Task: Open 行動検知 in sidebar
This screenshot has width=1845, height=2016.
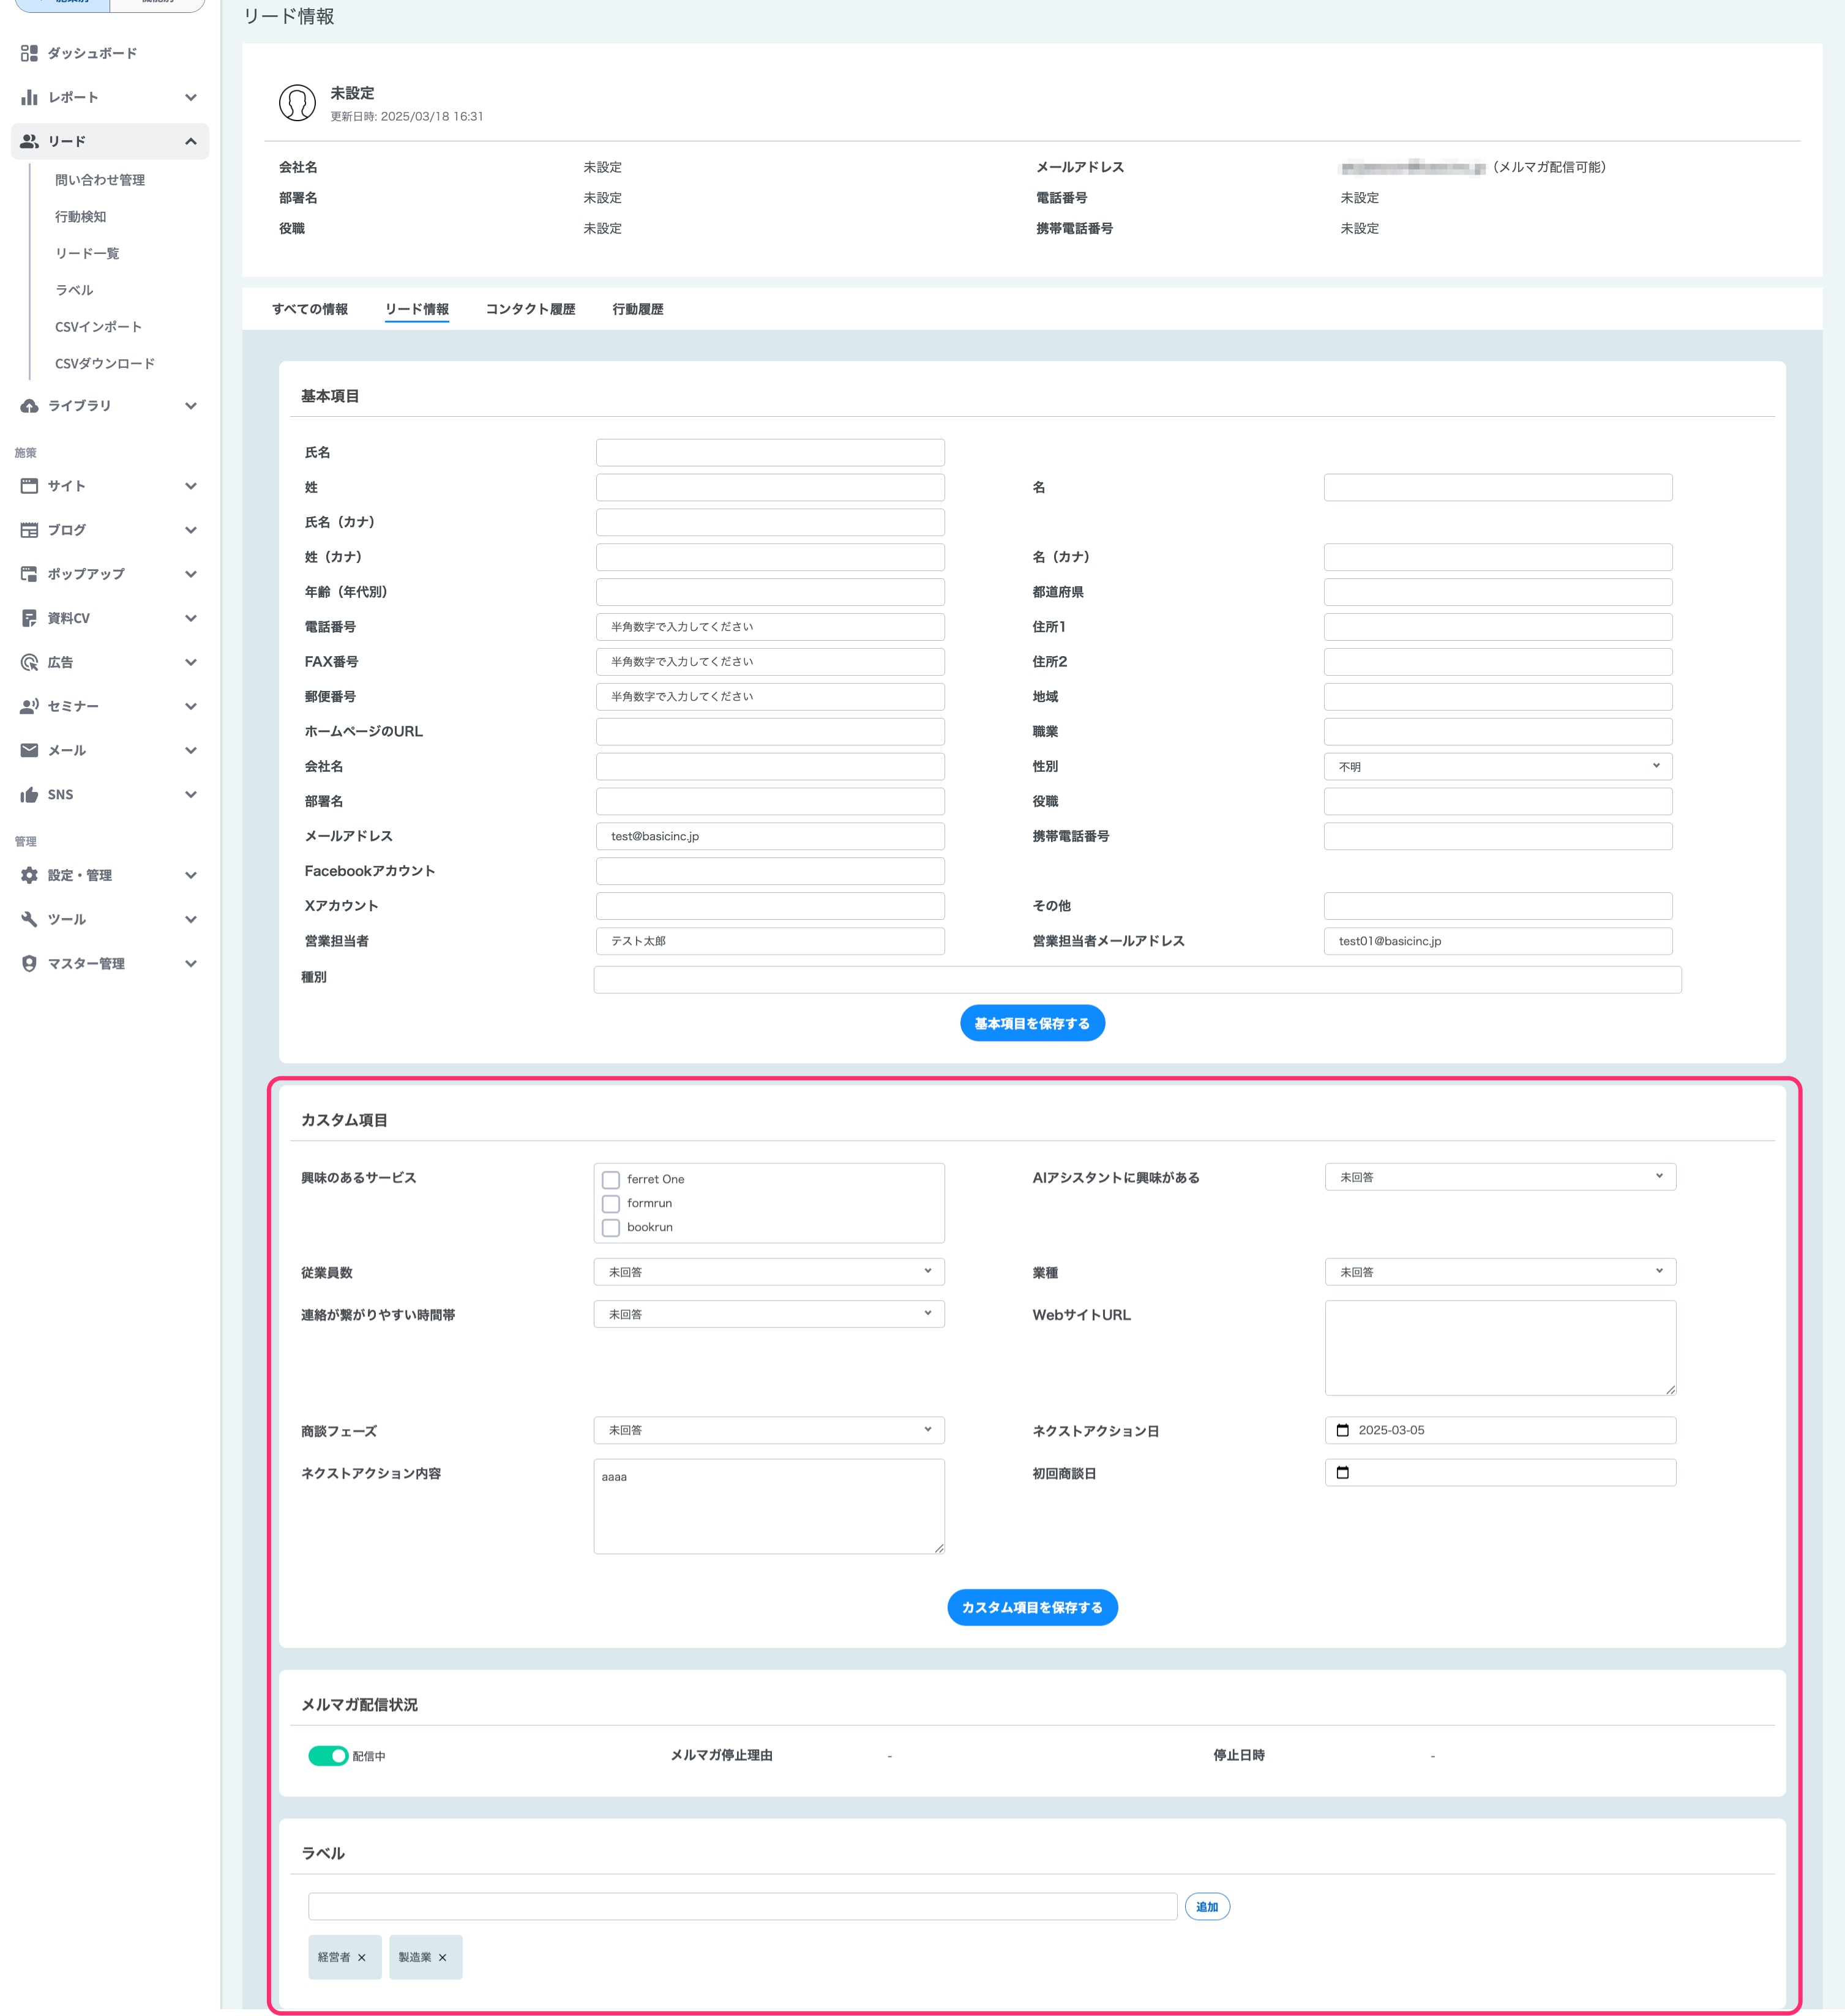Action: click(80, 217)
